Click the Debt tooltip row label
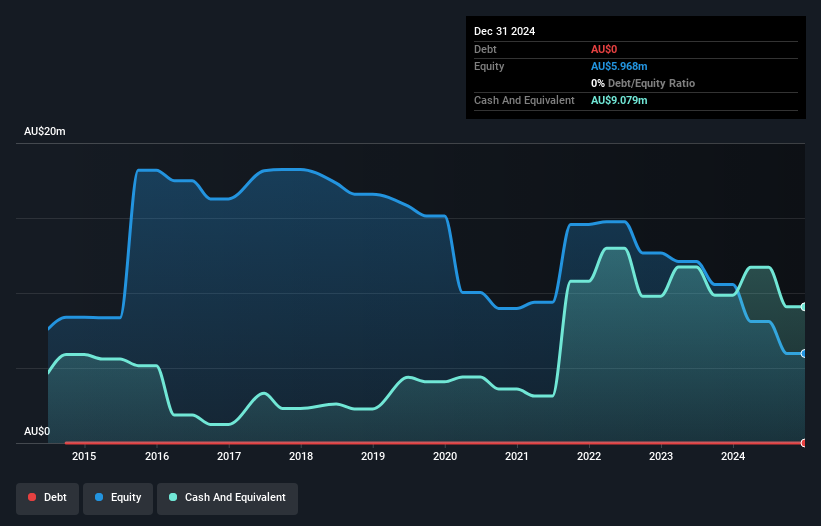Viewport: 821px width, 526px height. [485, 49]
